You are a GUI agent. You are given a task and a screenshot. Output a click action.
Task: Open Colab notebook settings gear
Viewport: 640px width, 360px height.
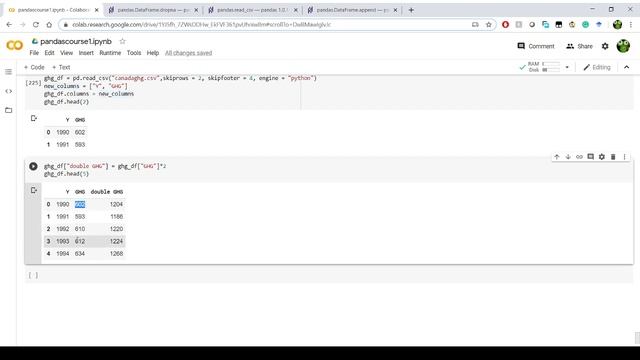click(x=605, y=46)
